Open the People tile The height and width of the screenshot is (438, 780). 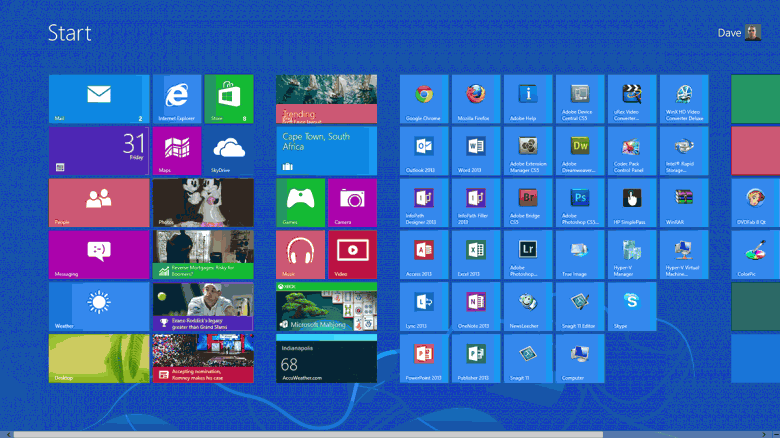pyautogui.click(x=99, y=203)
